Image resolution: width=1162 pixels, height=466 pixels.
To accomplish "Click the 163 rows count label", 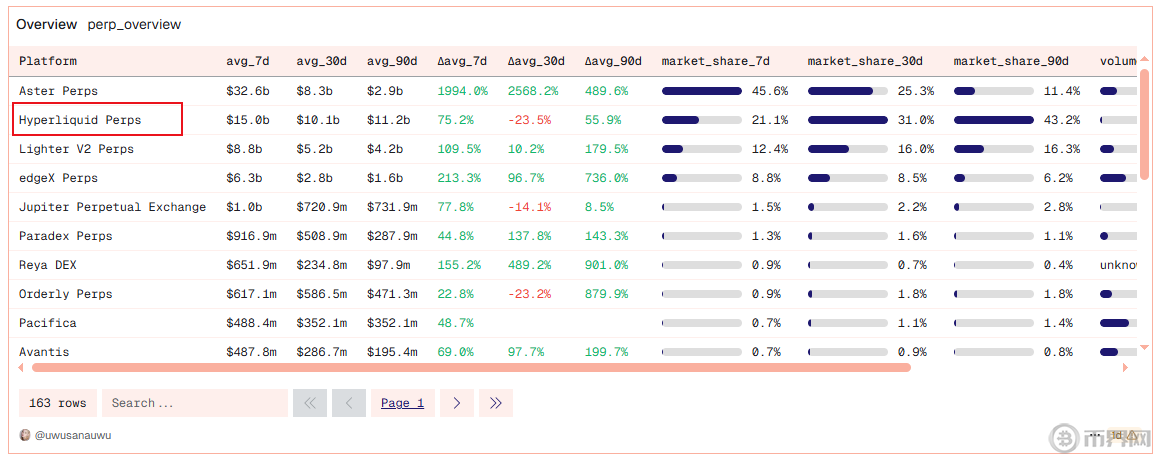I will point(58,403).
